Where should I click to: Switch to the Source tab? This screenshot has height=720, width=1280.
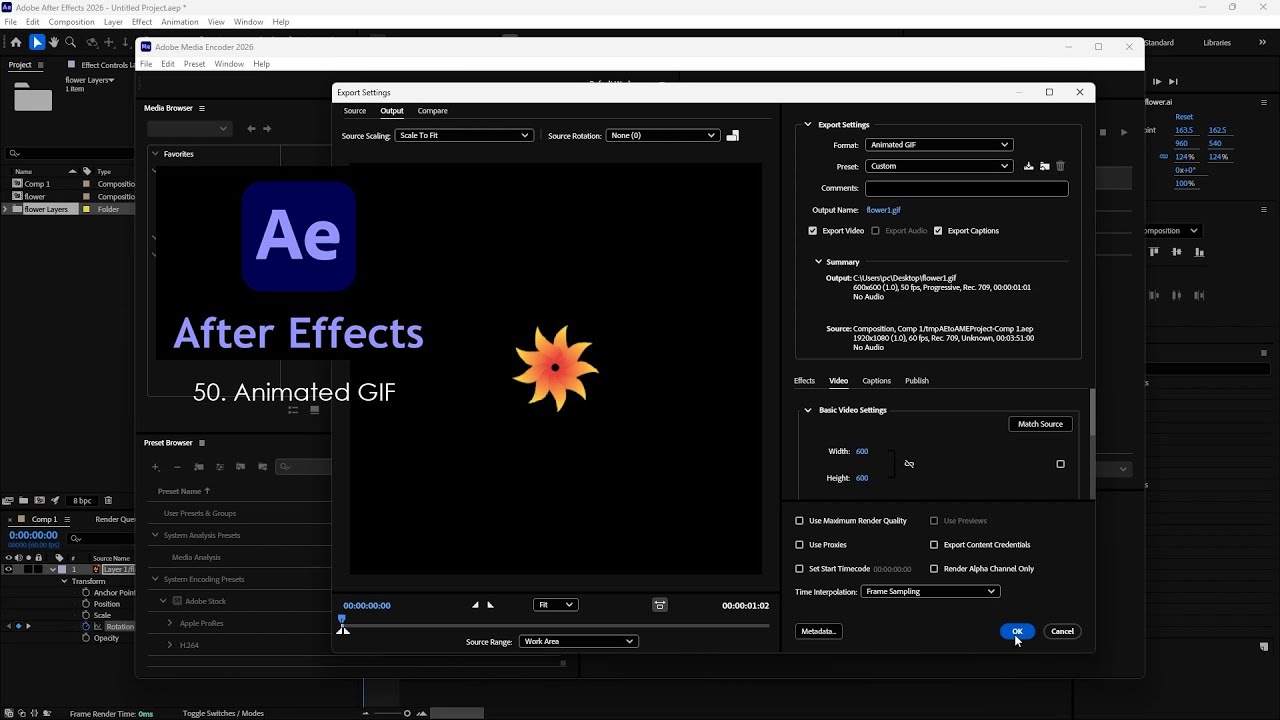354,111
